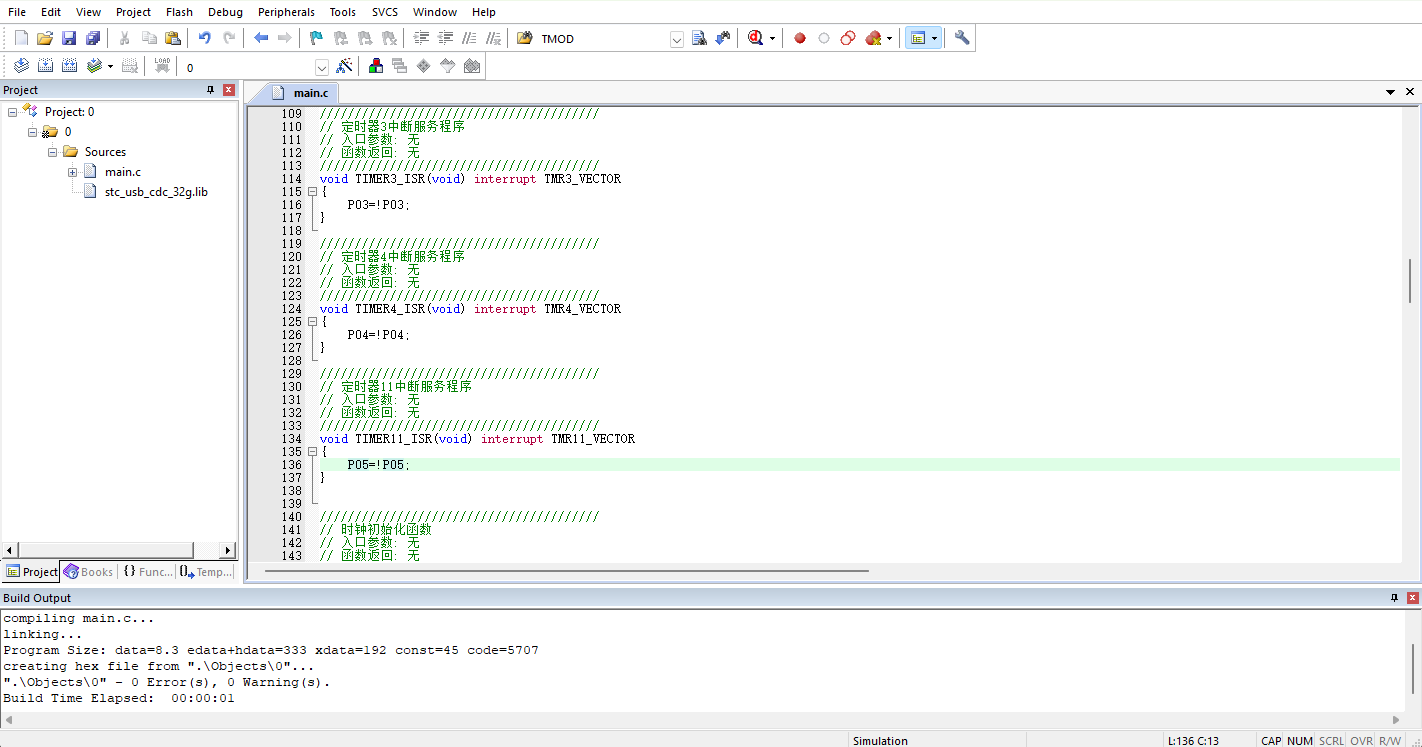Switch to the Books tab
This screenshot has width=1422, height=747.
point(88,572)
